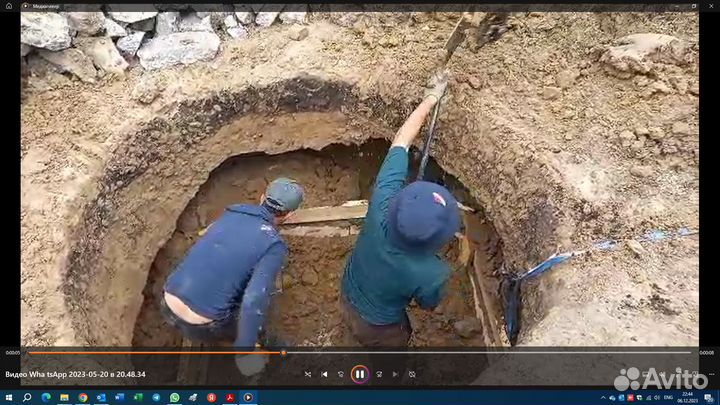This screenshot has height=405, width=720.
Task: Open Windows taskbar search
Action: point(27,397)
